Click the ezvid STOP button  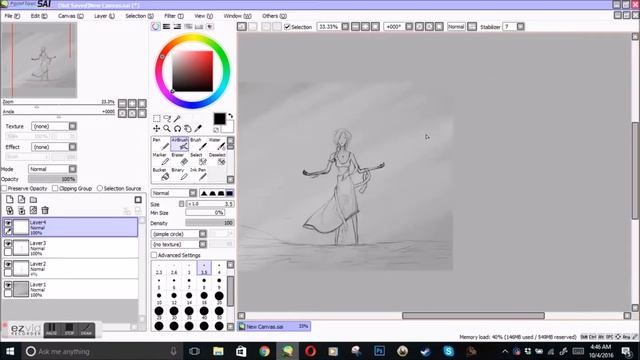click(x=69, y=329)
